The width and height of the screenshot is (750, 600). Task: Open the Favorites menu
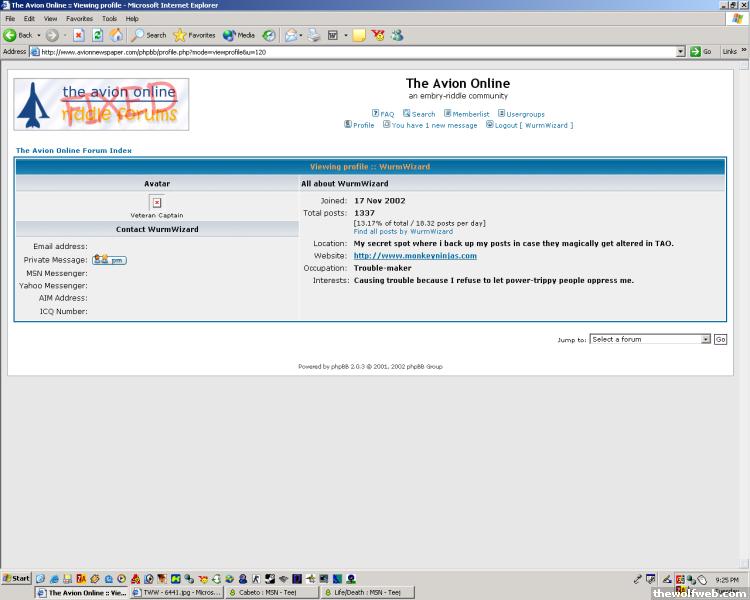(x=79, y=19)
